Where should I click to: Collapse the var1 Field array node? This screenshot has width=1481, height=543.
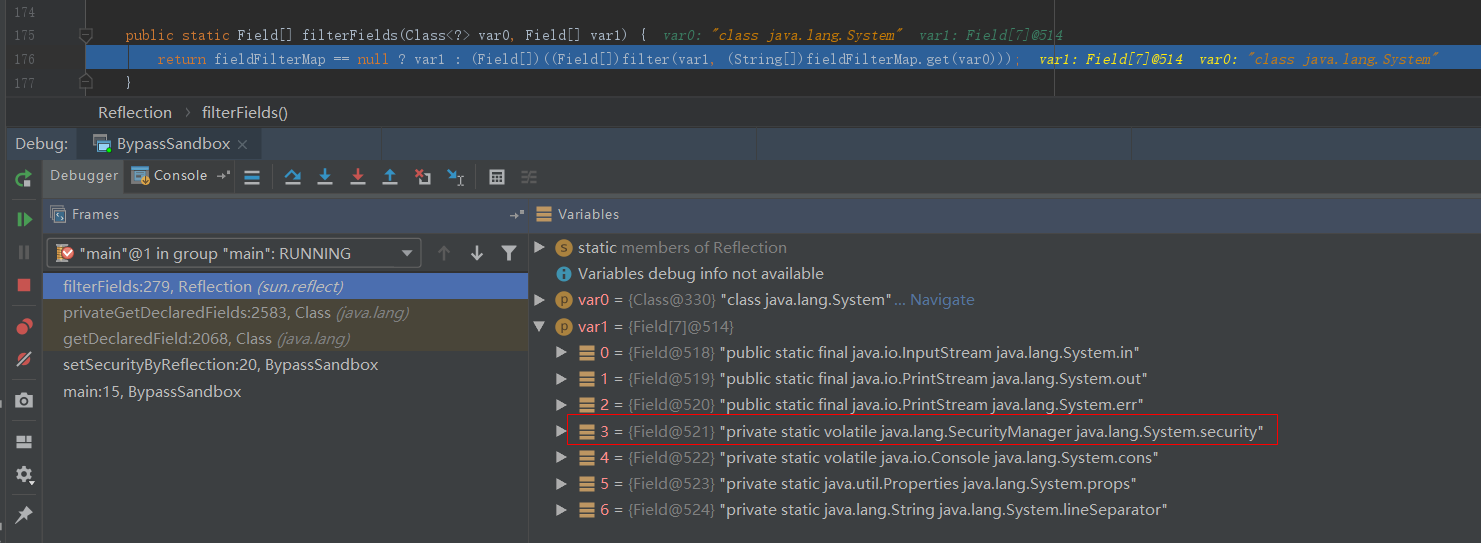coord(540,326)
